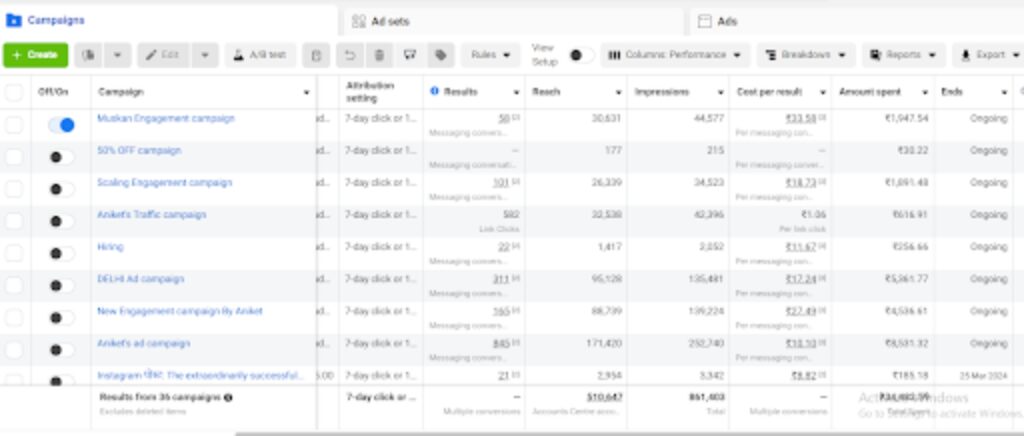Screen dimensions: 1024x436
Task: Click the Ad sets grid icon
Action: pyautogui.click(x=359, y=22)
